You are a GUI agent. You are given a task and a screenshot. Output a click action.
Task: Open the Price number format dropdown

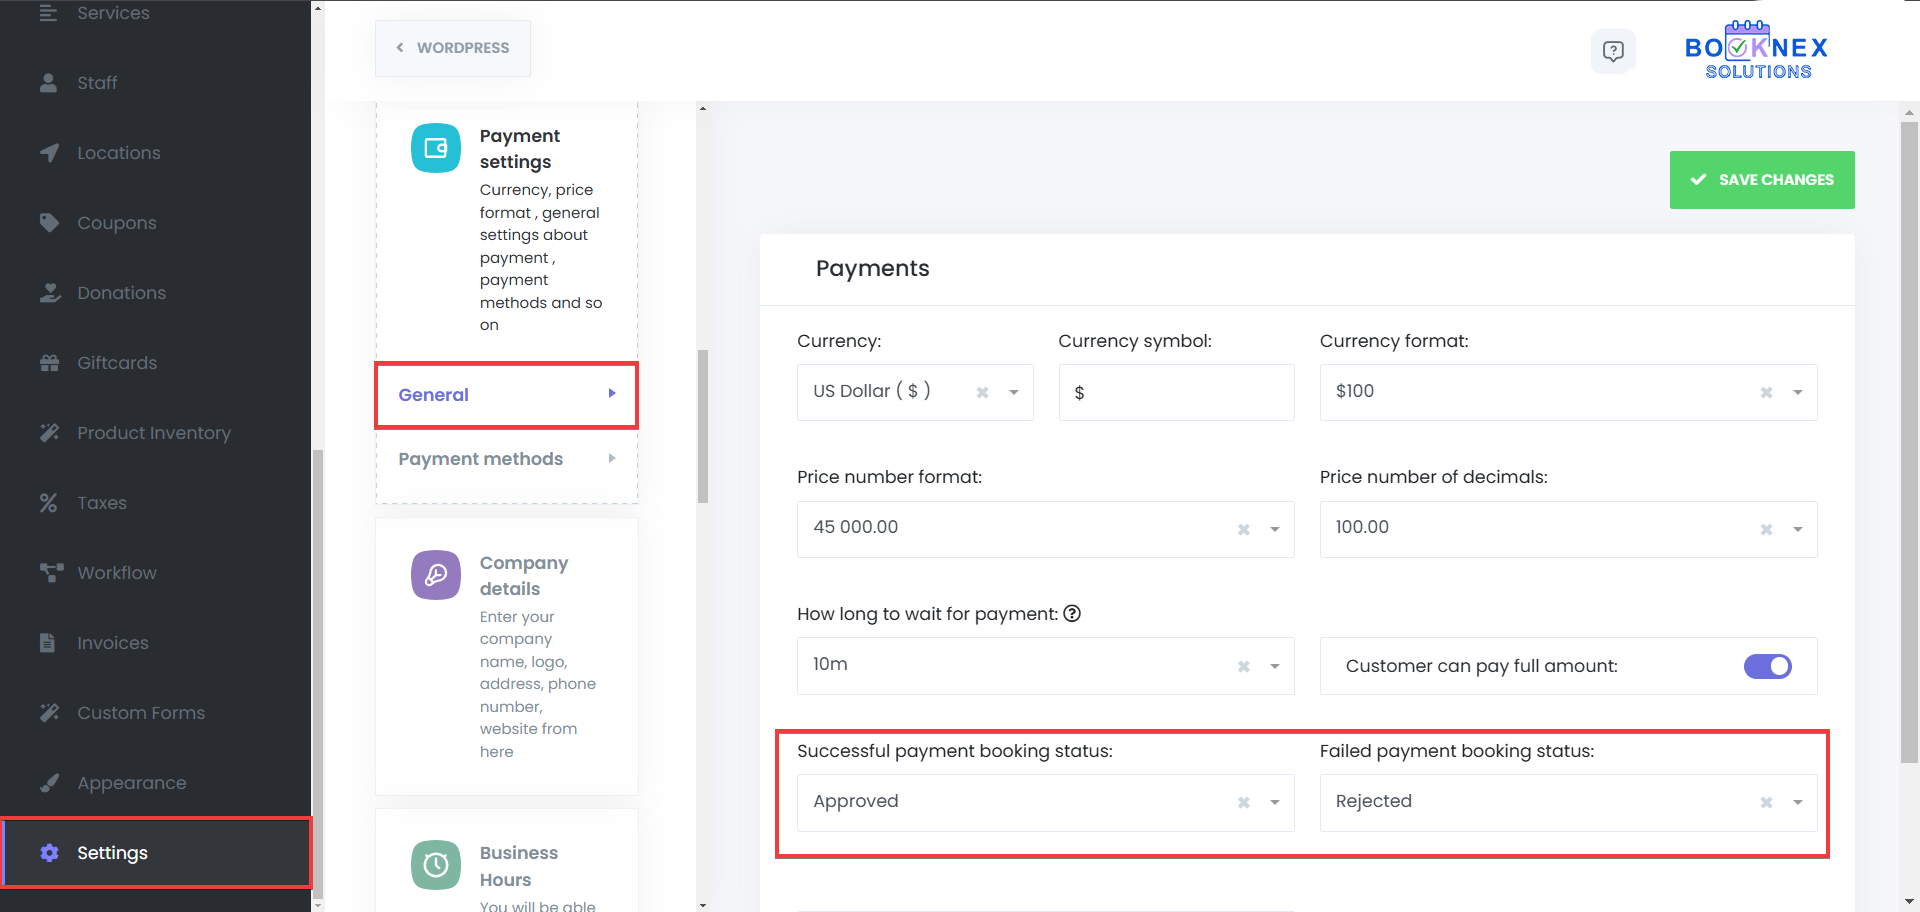coord(1274,529)
